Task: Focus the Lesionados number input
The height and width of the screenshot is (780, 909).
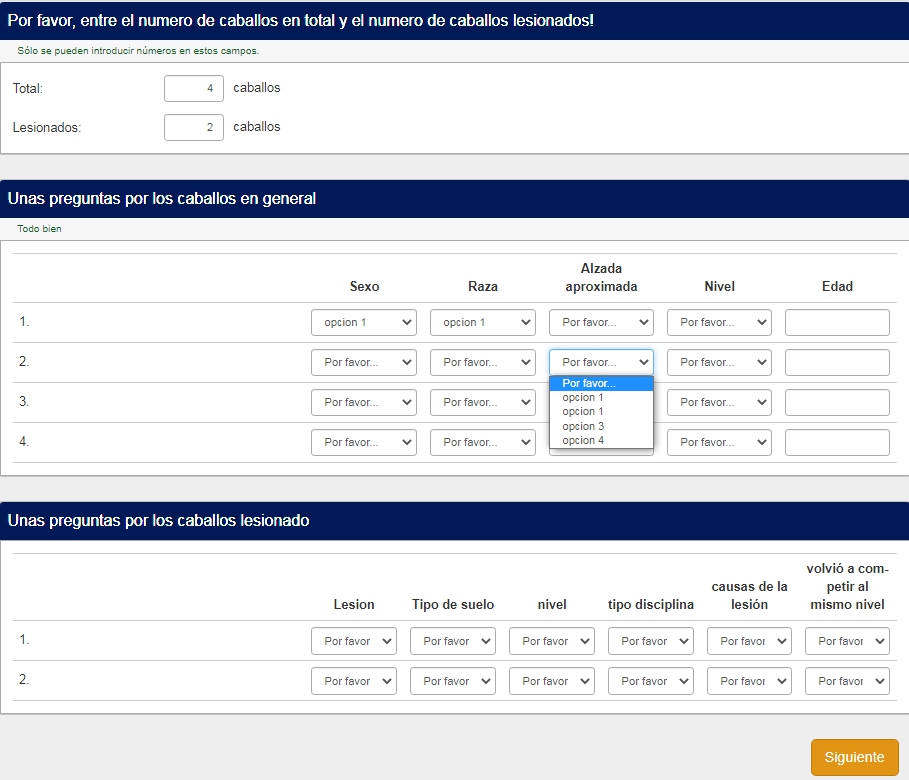Action: tap(193, 127)
